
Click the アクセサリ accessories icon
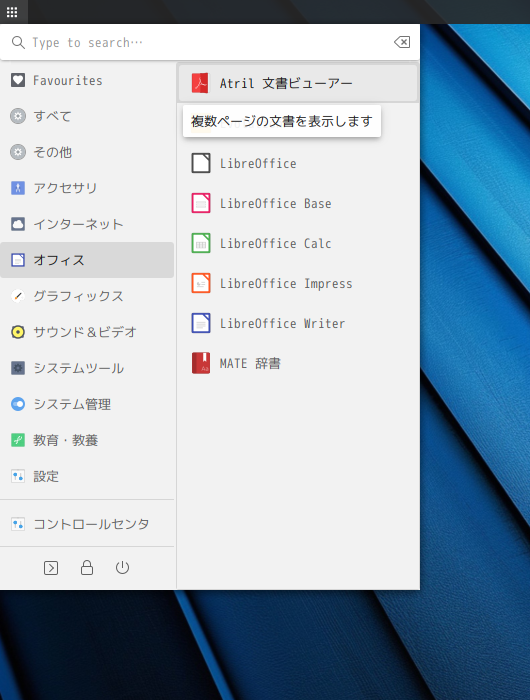(x=18, y=188)
